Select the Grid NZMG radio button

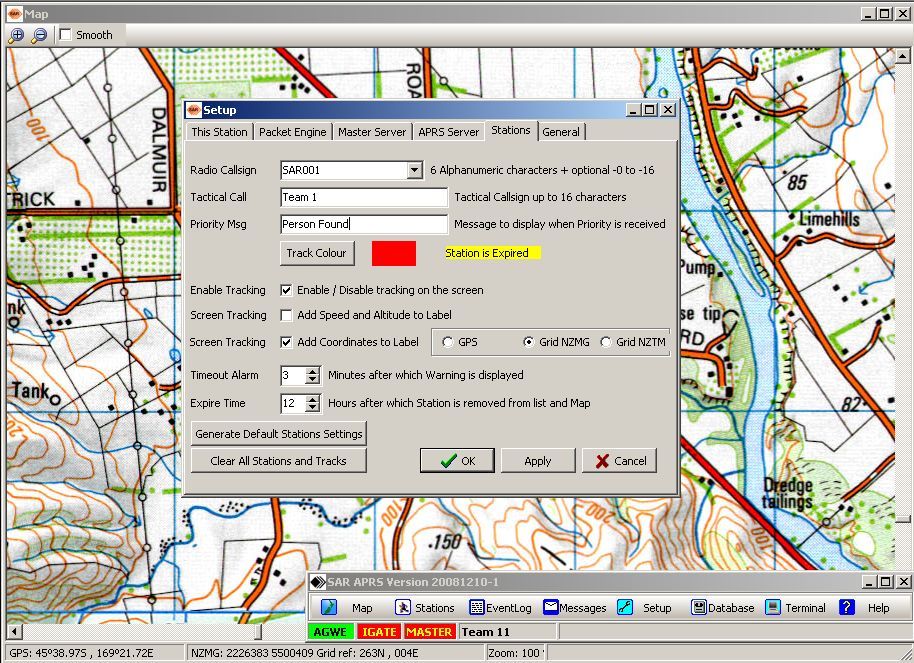pos(528,342)
